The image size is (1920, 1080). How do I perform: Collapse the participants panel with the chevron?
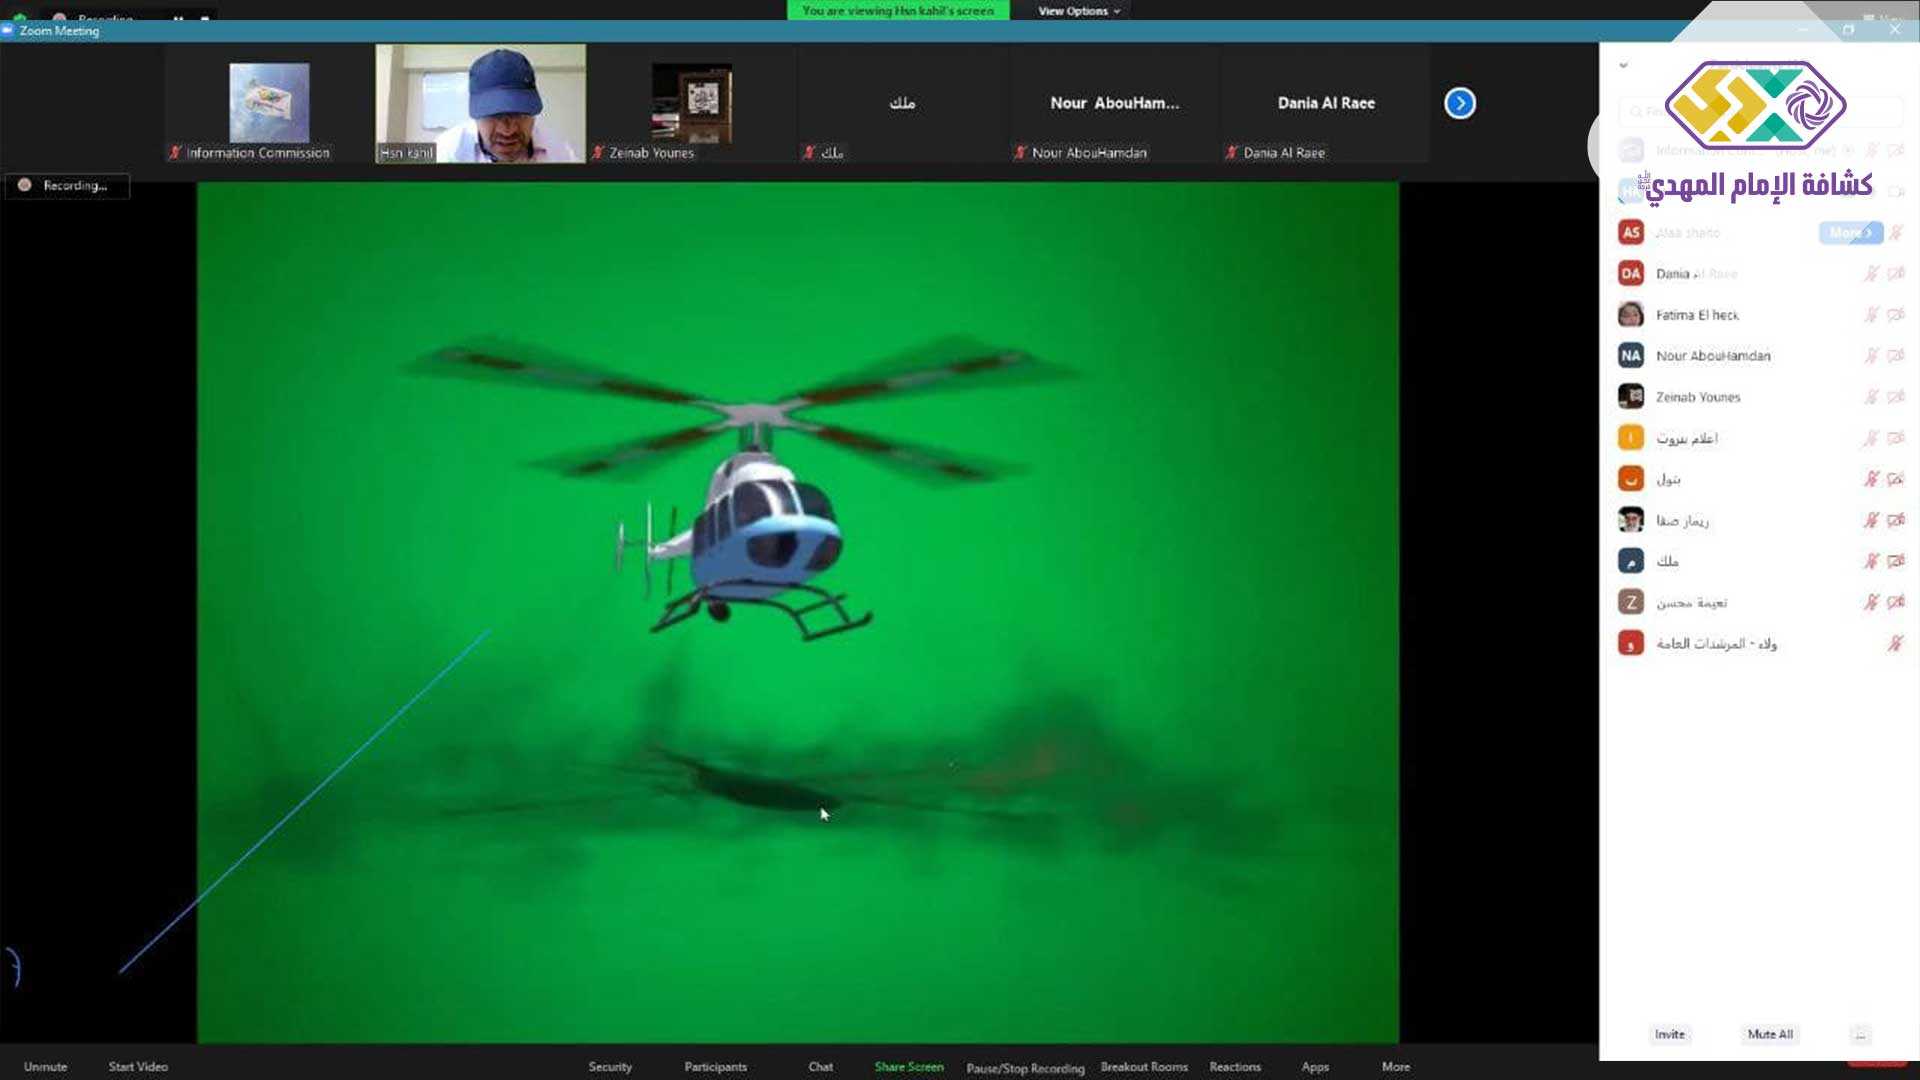tap(1623, 66)
